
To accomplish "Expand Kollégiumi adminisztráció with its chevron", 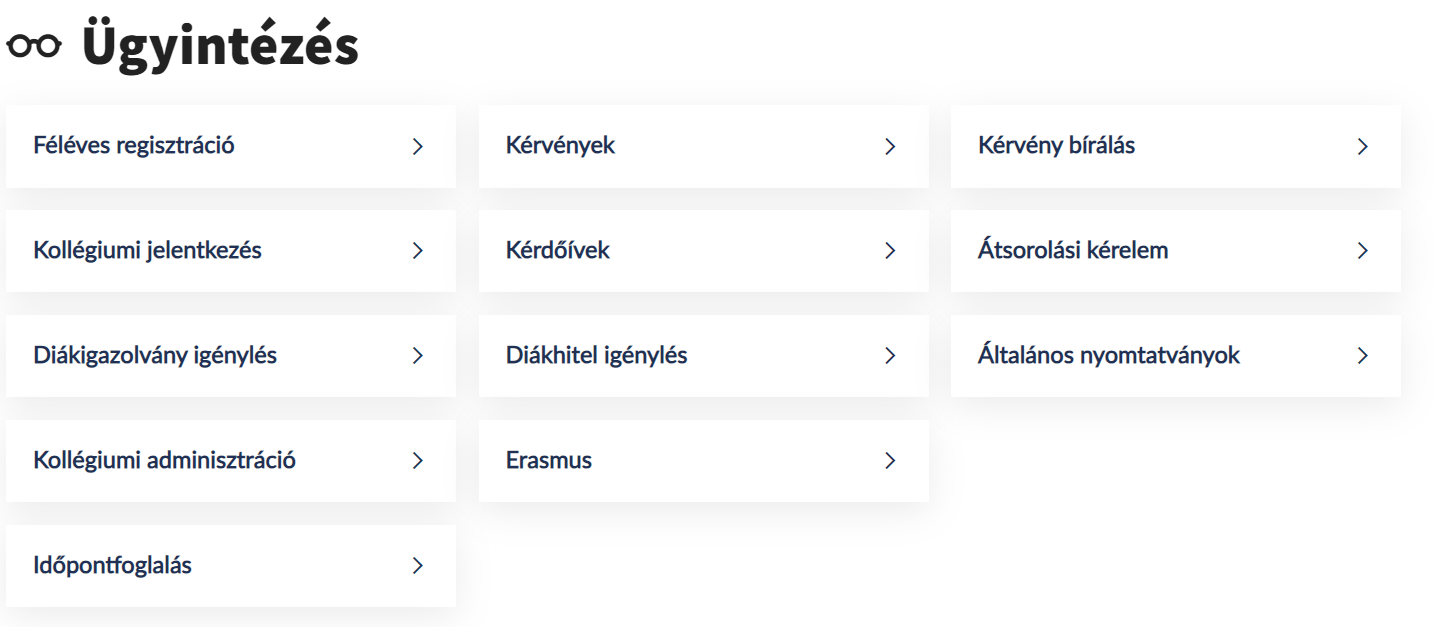I will [418, 461].
